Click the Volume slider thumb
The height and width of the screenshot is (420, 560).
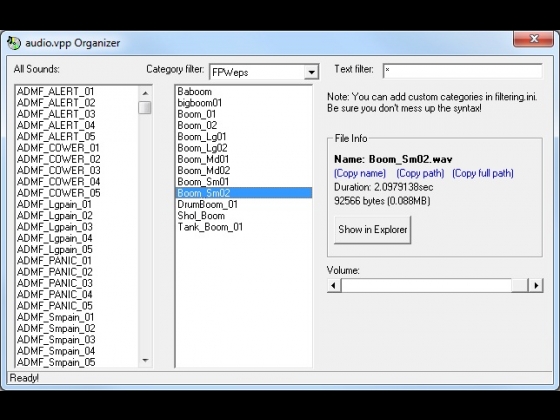tap(520, 285)
